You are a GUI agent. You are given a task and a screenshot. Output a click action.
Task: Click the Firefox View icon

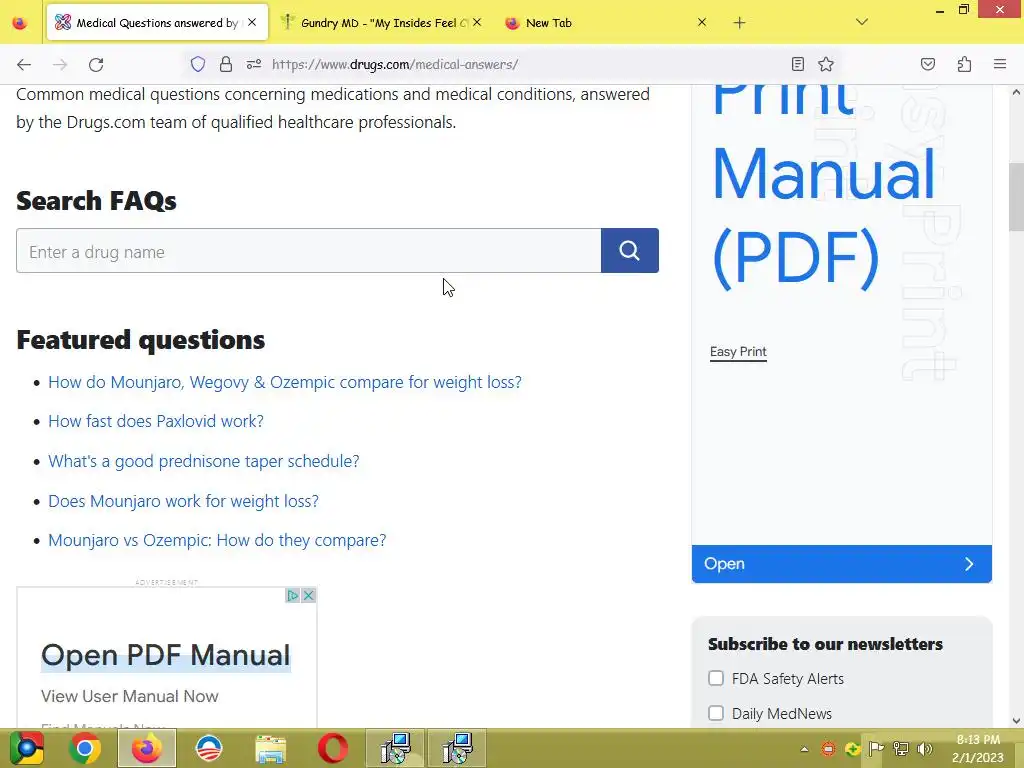(x=20, y=23)
